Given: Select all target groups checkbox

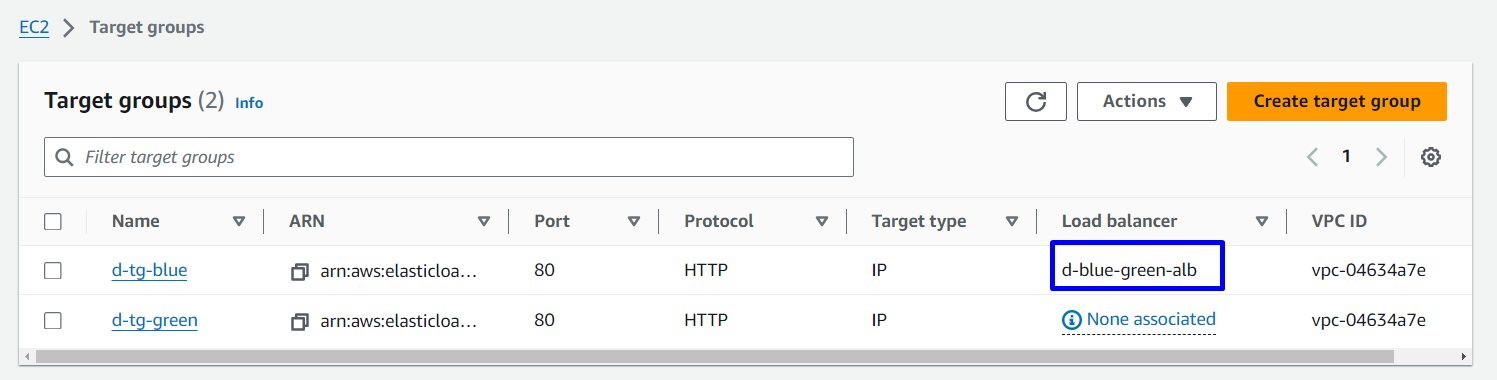Looking at the screenshot, I should click(53, 221).
